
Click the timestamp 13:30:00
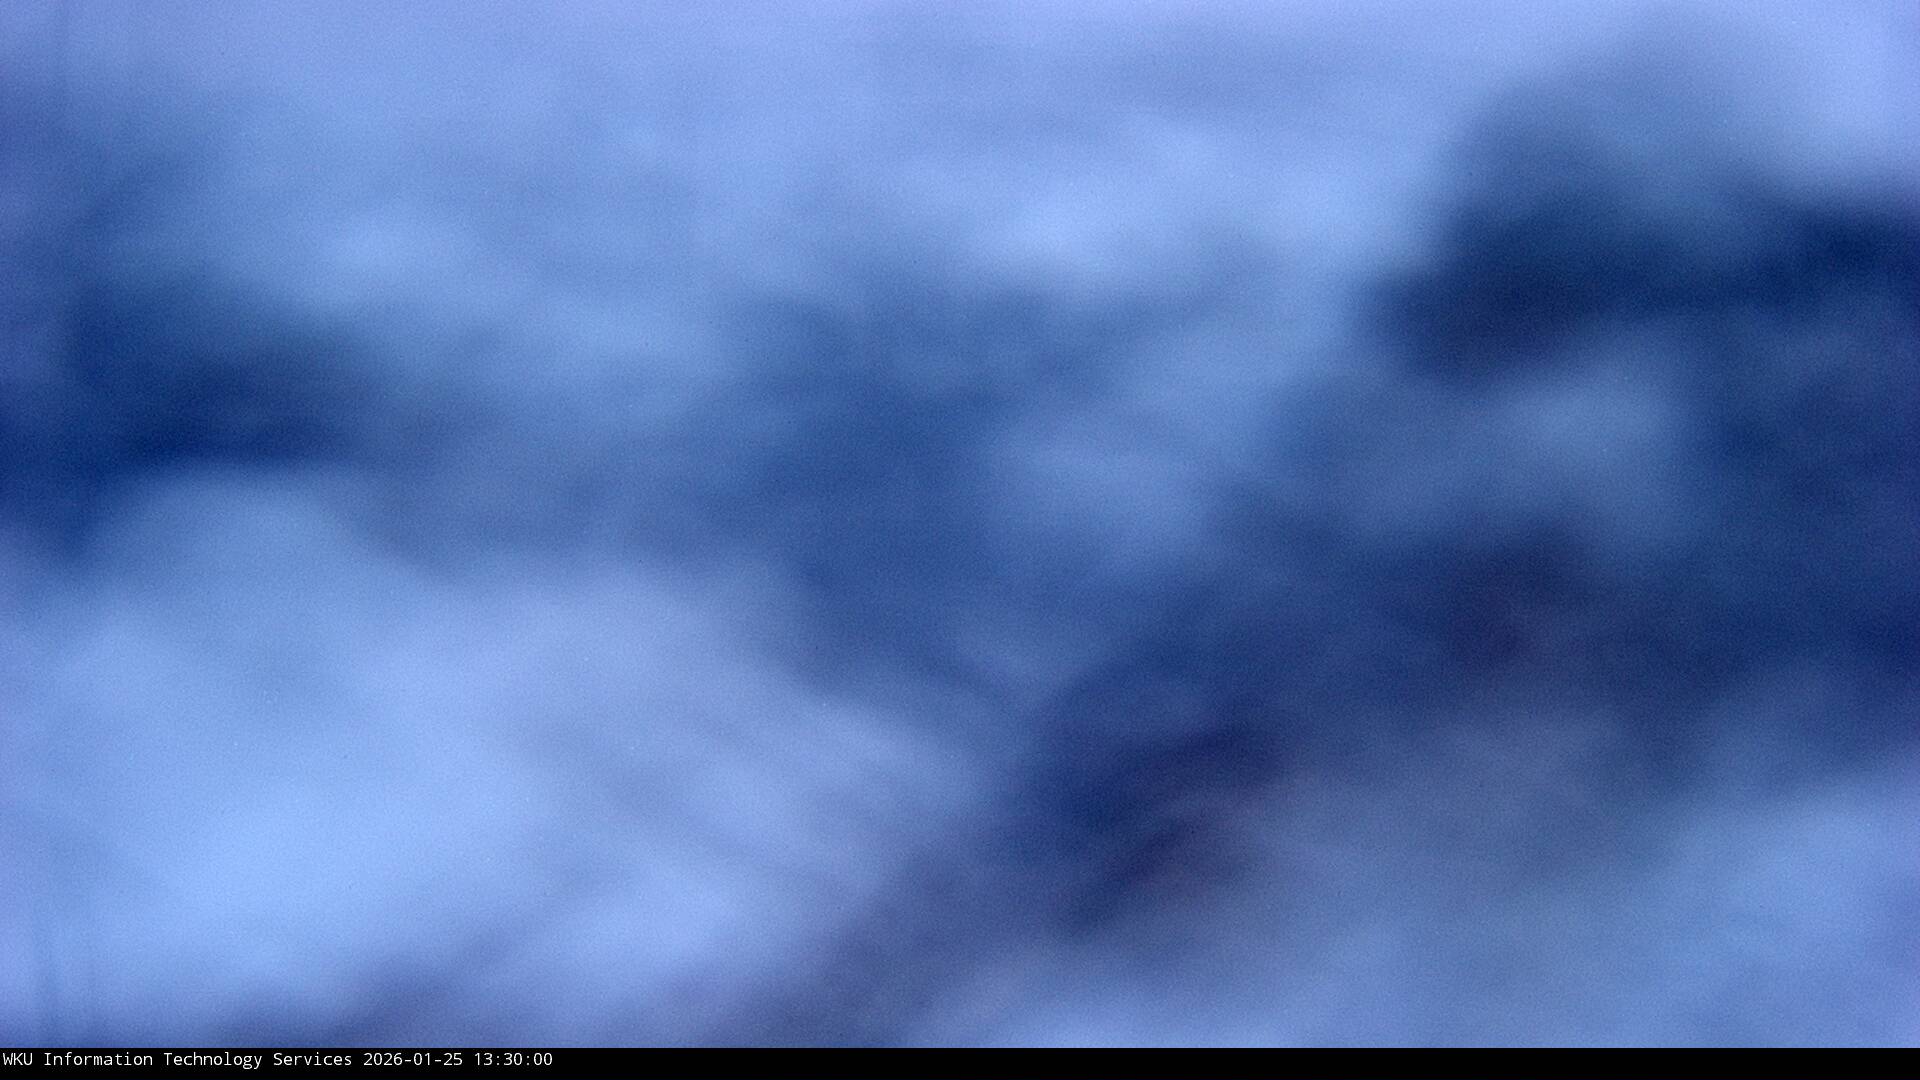[x=512, y=1060]
